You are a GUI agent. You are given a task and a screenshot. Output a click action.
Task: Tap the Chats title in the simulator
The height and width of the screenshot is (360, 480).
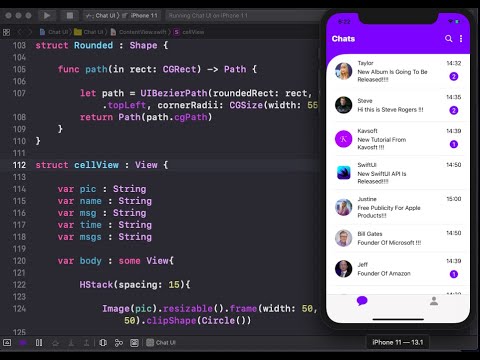pyautogui.click(x=343, y=39)
